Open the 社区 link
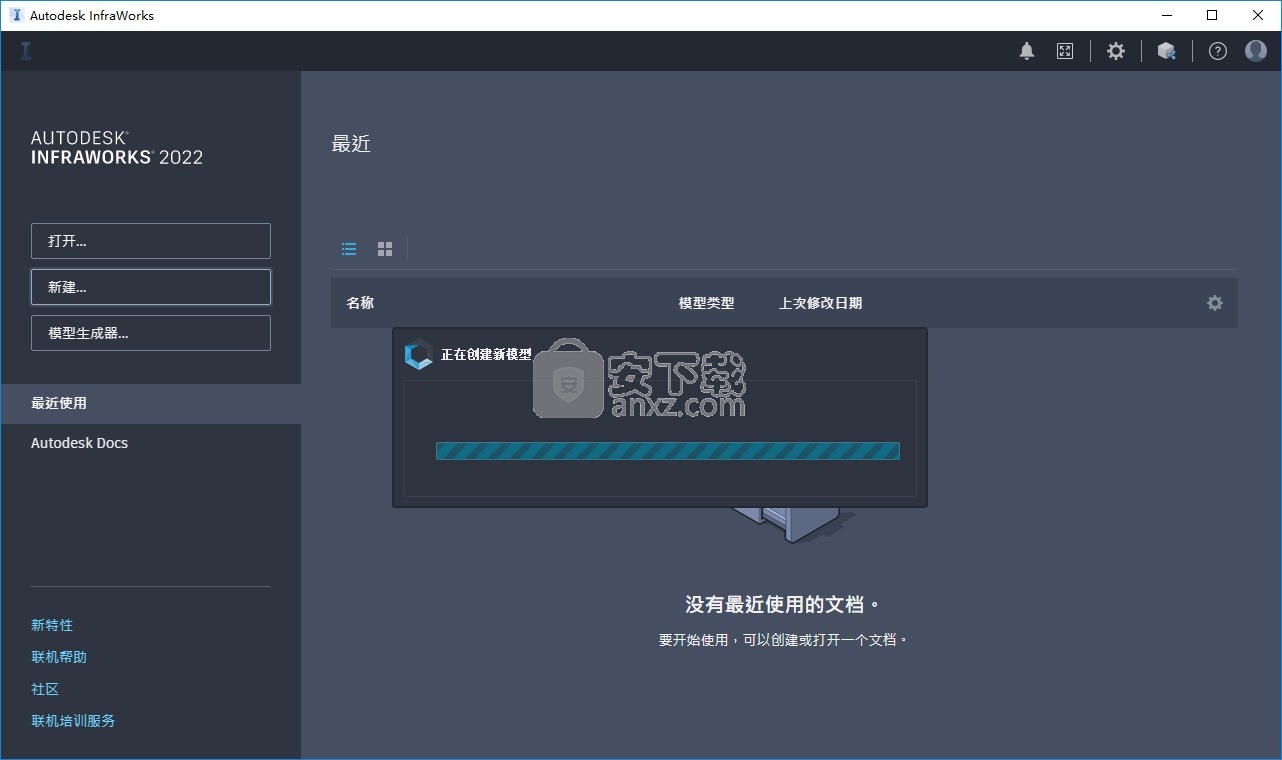The height and width of the screenshot is (760, 1282). pyautogui.click(x=45, y=689)
